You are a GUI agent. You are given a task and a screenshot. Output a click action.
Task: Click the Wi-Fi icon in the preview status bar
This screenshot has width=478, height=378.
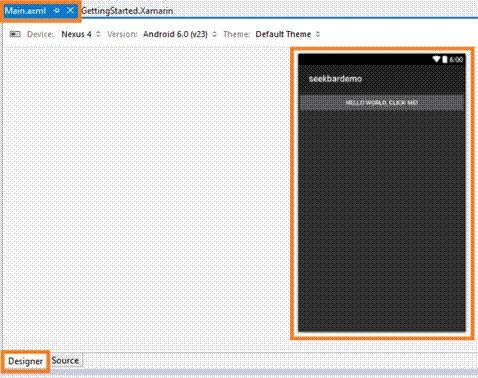436,59
